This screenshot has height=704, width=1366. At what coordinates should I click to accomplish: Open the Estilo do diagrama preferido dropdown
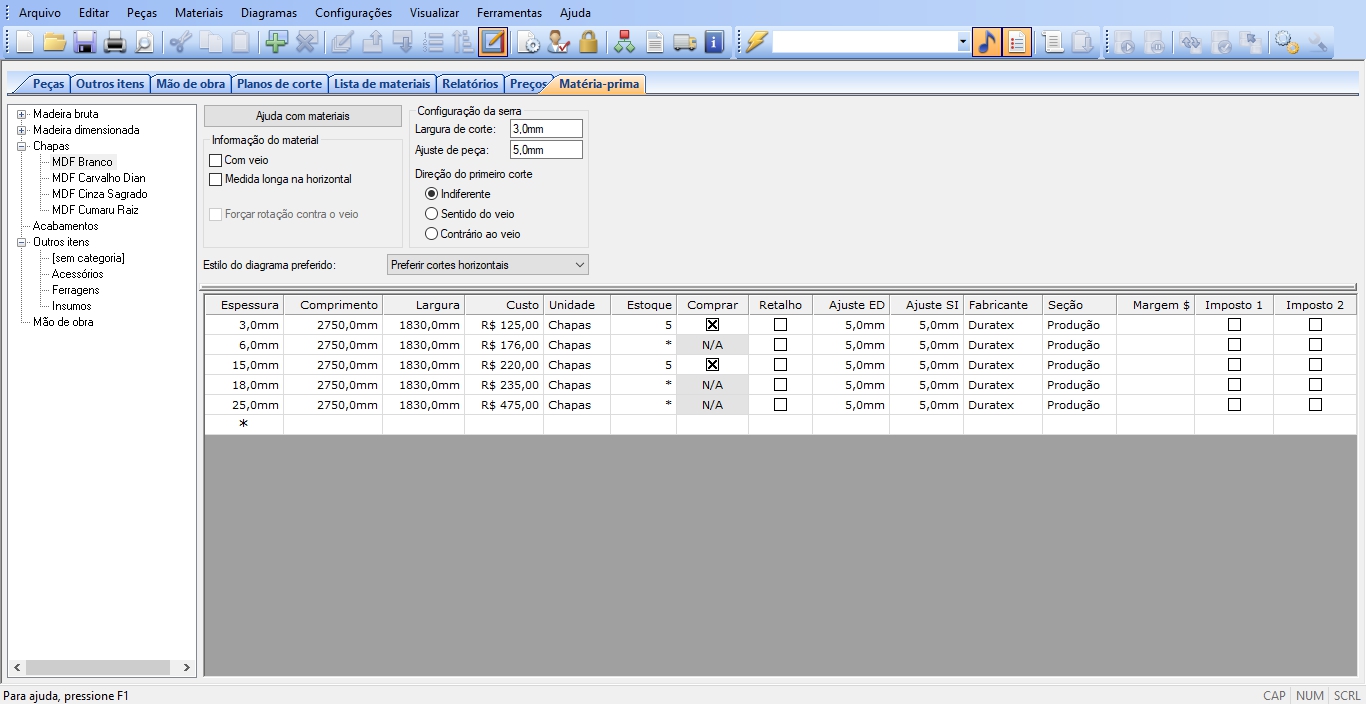coord(487,265)
